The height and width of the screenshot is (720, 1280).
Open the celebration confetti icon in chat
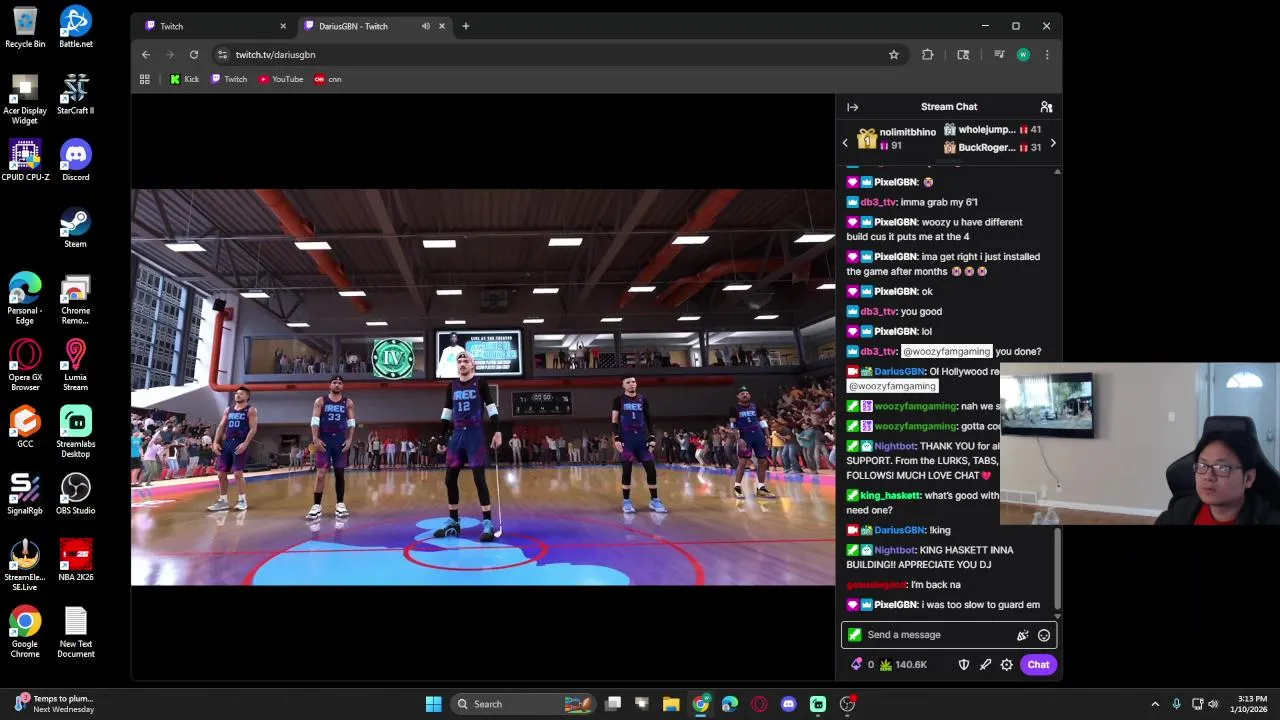coord(1022,635)
